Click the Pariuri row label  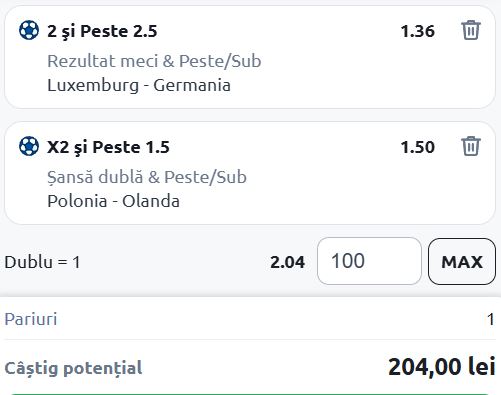coord(31,319)
